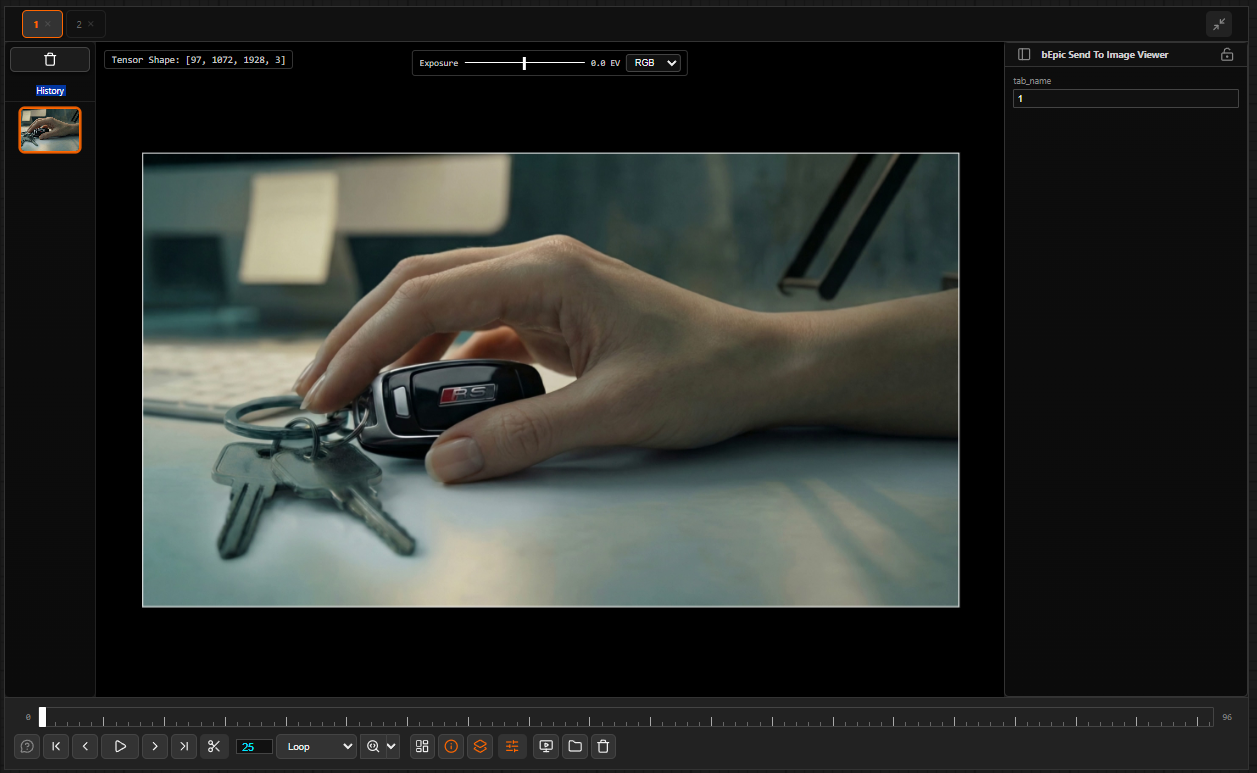1257x773 pixels.
Task: Toggle the lock icon in the properties panel
Action: point(1227,55)
